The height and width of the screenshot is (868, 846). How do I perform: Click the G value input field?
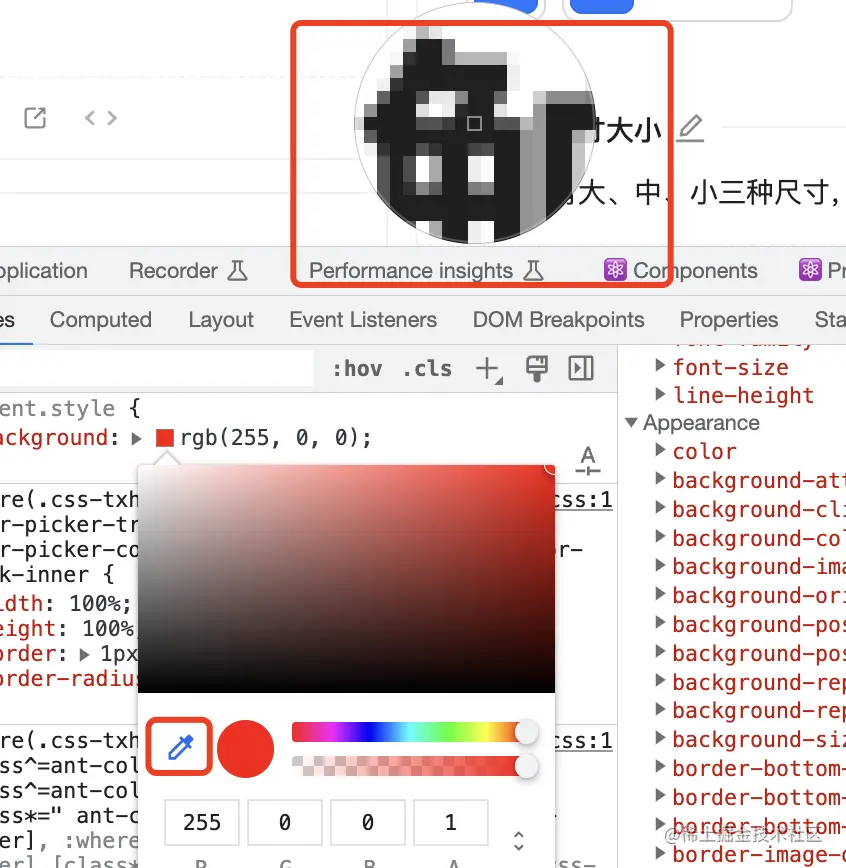[285, 822]
